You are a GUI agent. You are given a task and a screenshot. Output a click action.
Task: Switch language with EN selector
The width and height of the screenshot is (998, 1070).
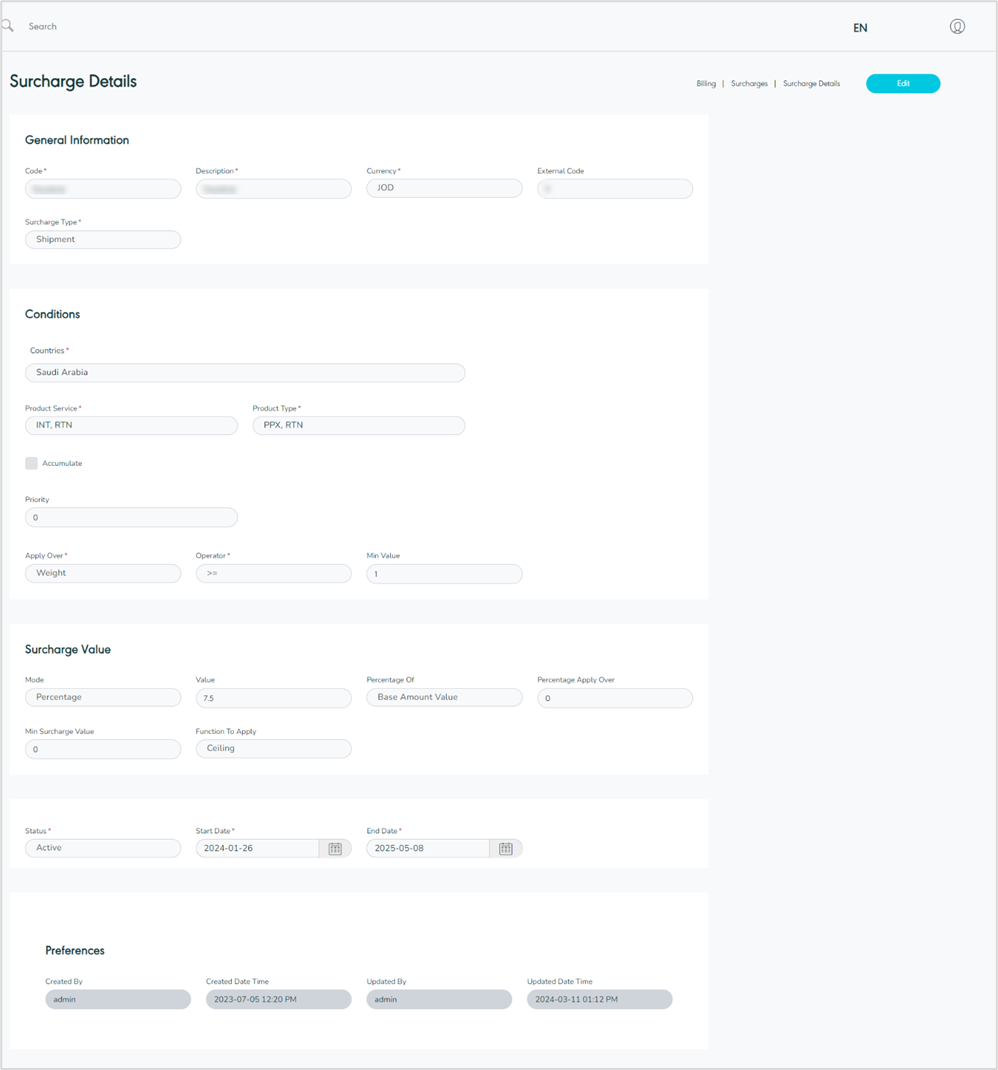coord(860,28)
